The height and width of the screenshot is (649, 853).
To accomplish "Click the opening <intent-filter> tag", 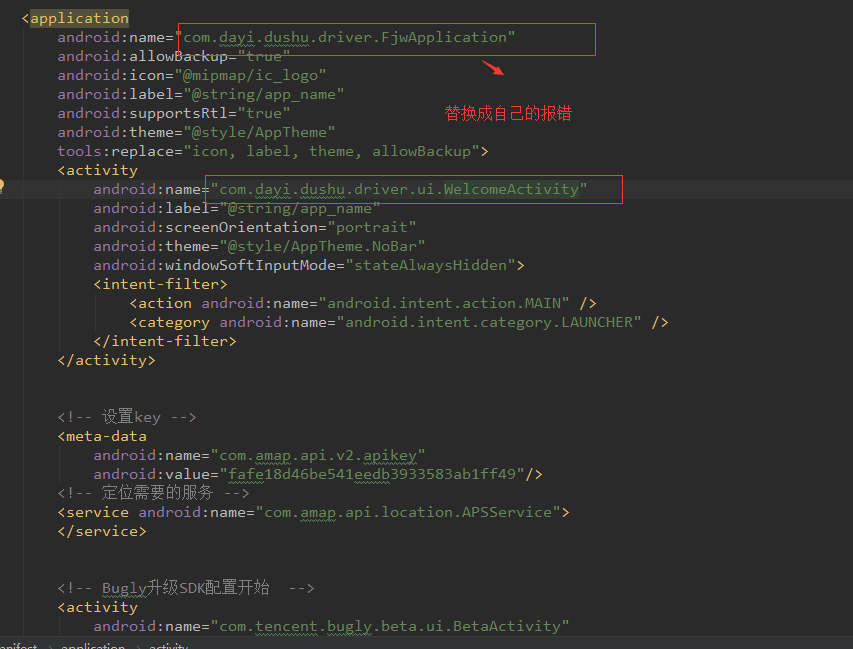I will (160, 285).
